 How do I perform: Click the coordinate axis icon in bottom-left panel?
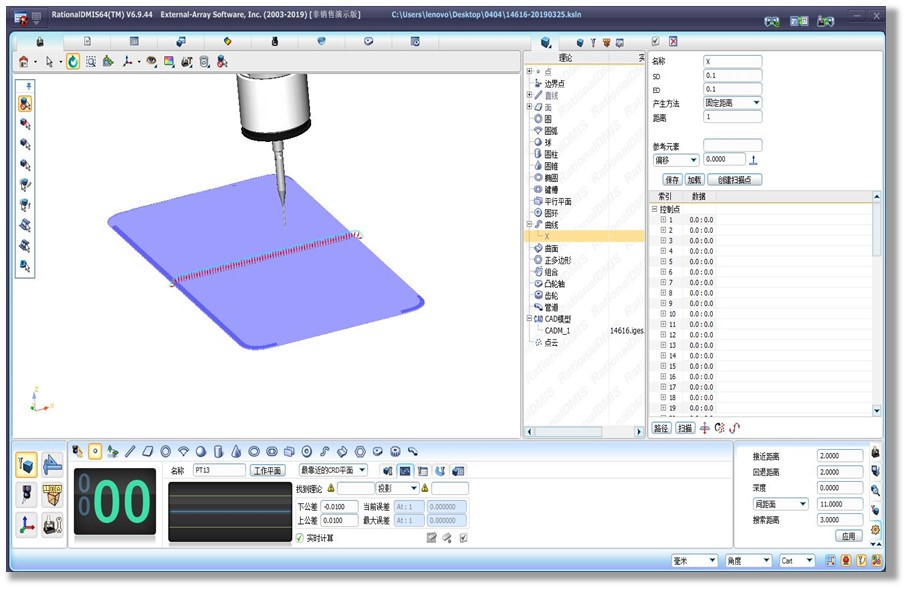click(27, 522)
